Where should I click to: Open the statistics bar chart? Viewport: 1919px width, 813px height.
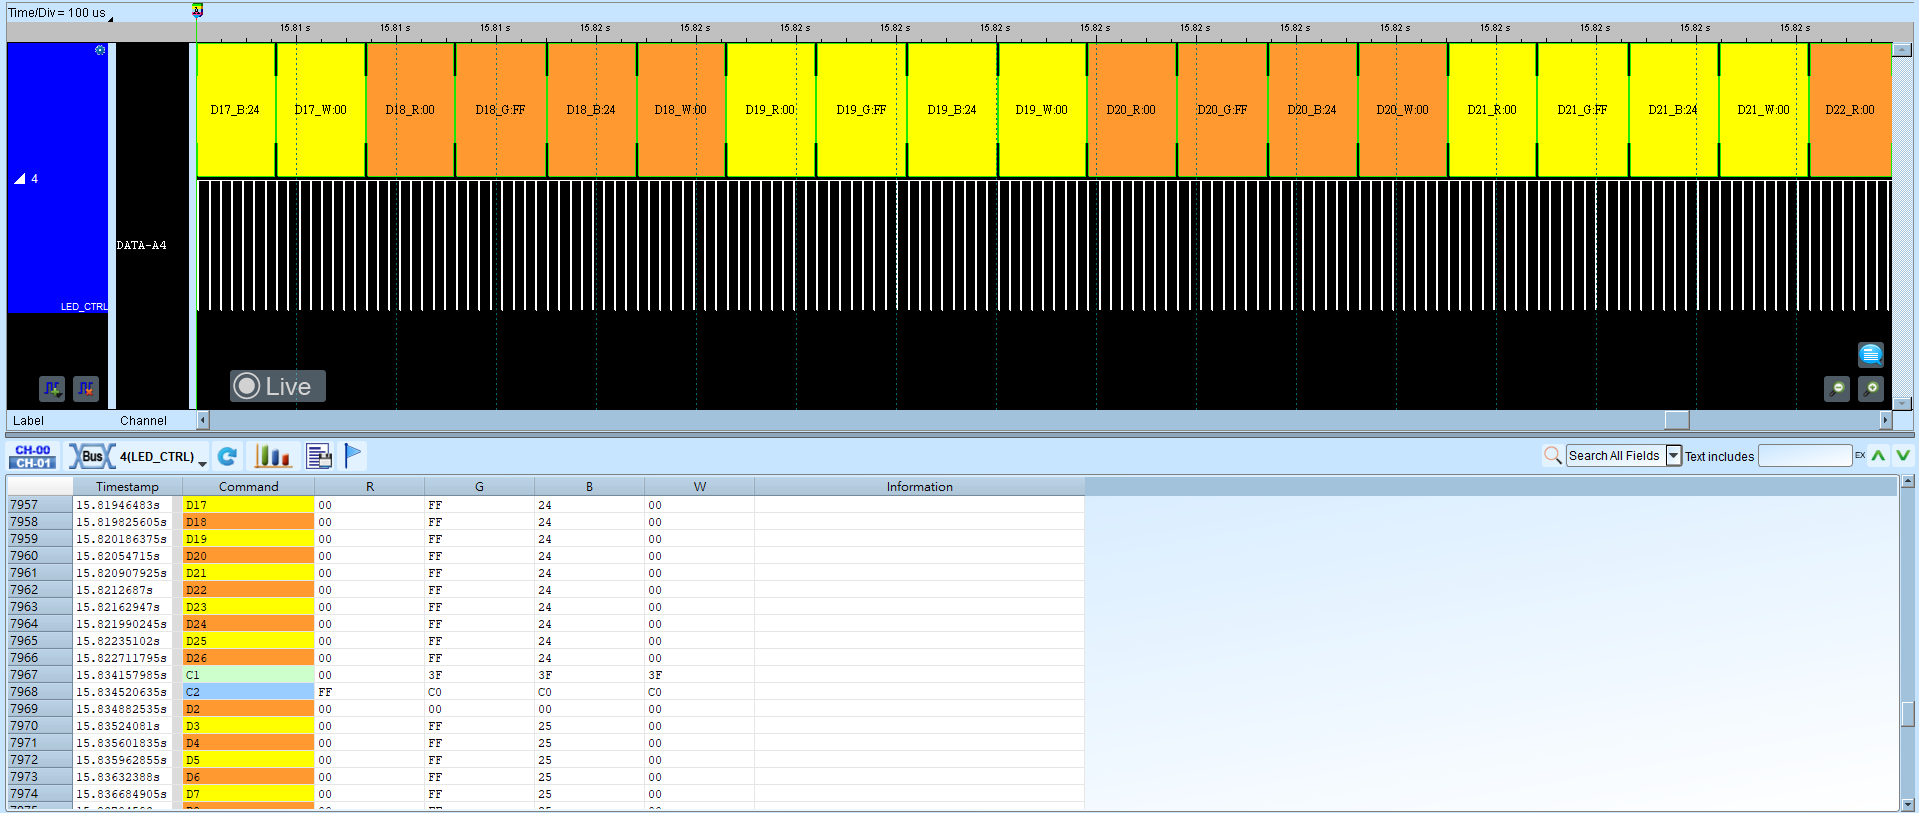tap(272, 457)
